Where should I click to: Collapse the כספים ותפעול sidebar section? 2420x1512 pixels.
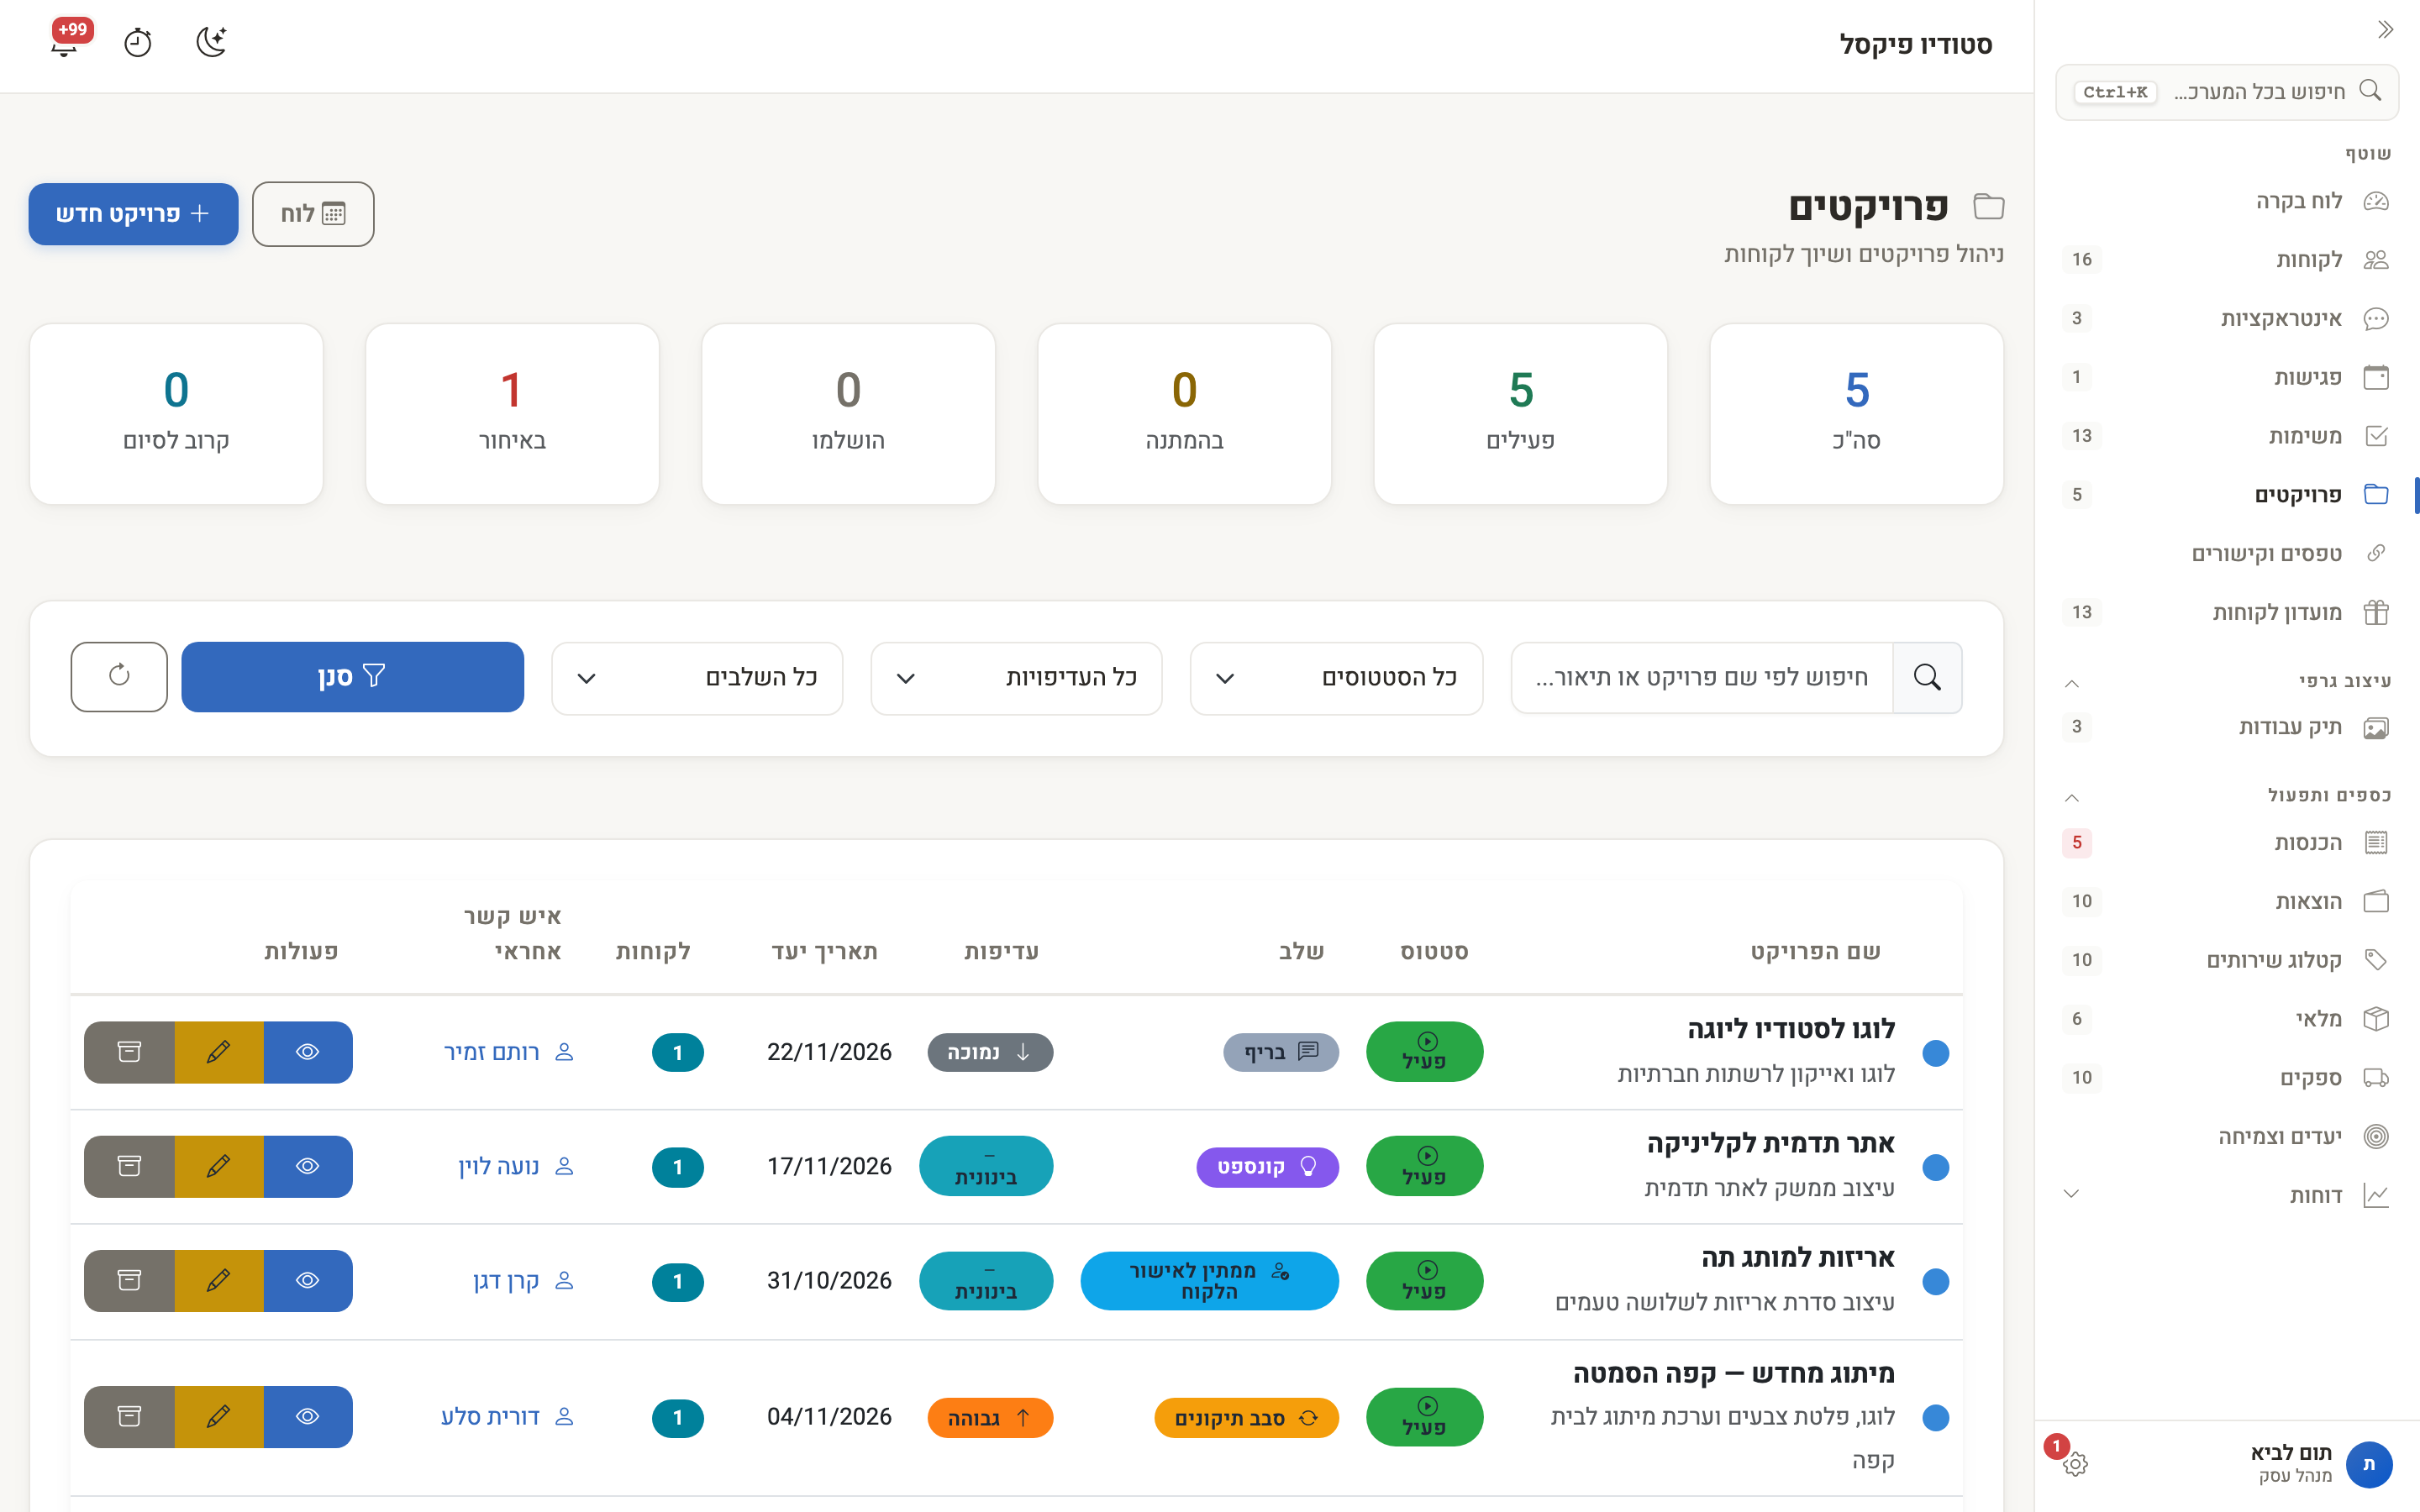tap(2072, 796)
